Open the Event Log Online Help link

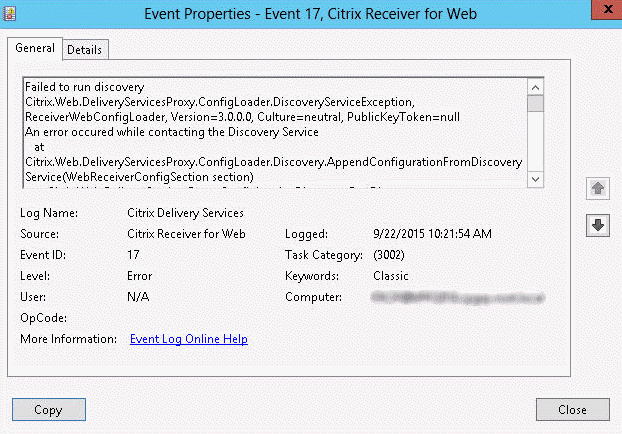pyautogui.click(x=189, y=339)
